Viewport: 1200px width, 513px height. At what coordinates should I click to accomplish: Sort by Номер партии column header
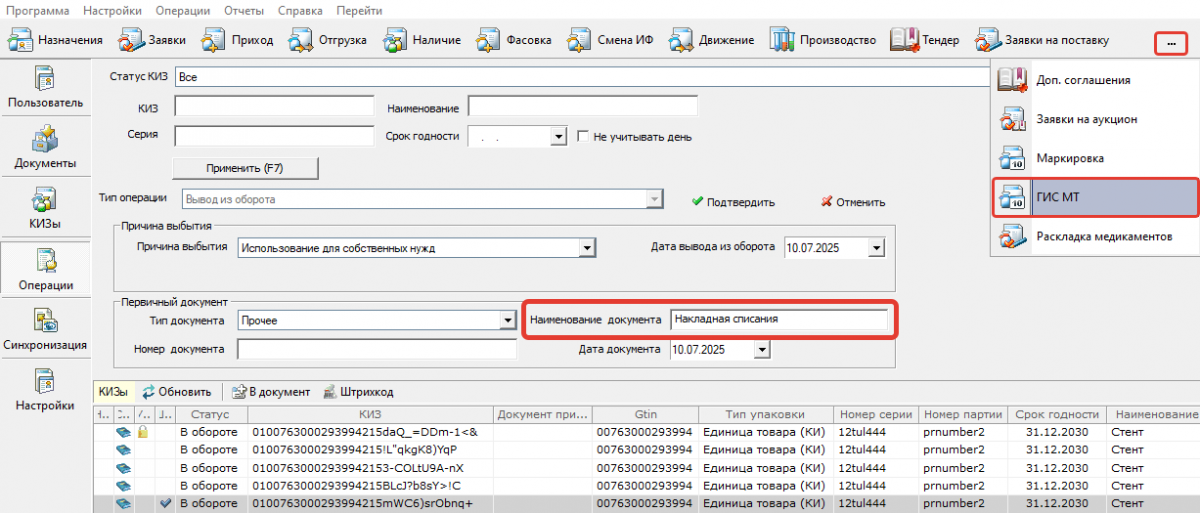[x=963, y=414]
